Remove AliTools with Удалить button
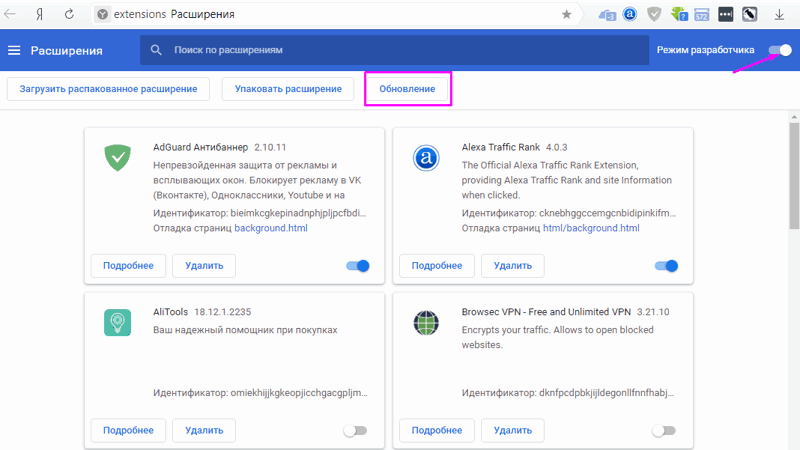Image resolution: width=800 pixels, height=450 pixels. pos(204,431)
